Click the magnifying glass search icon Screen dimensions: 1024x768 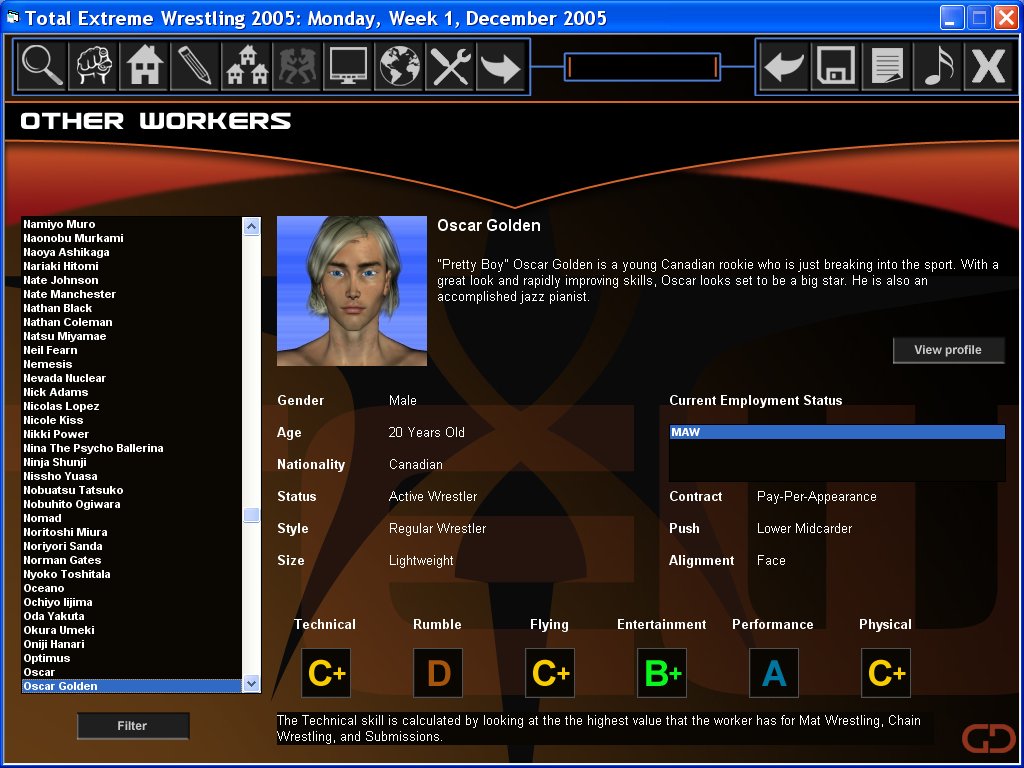(x=42, y=66)
